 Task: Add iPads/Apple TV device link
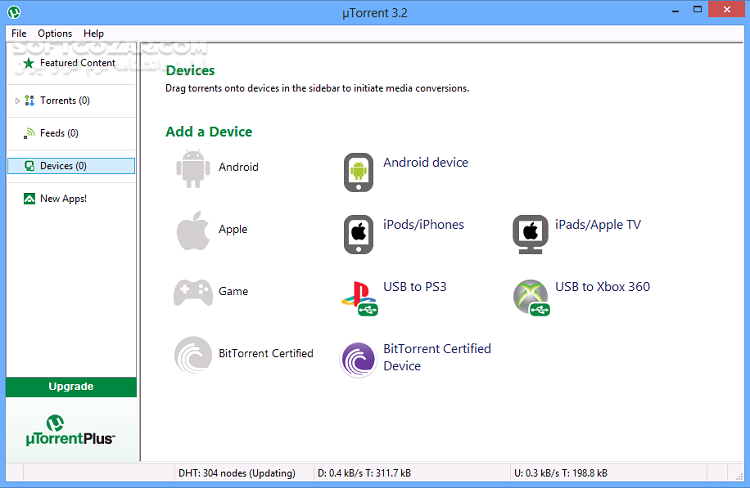coord(598,224)
